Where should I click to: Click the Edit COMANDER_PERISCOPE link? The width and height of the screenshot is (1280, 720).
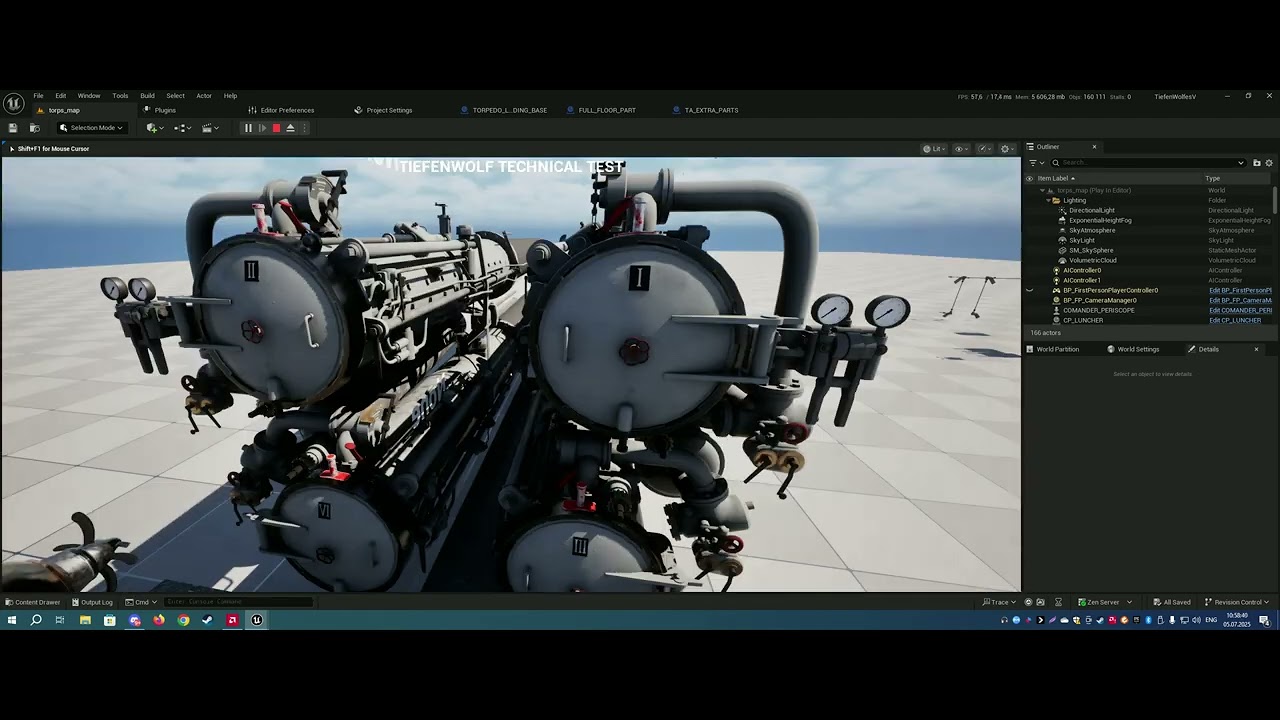[1240, 310]
